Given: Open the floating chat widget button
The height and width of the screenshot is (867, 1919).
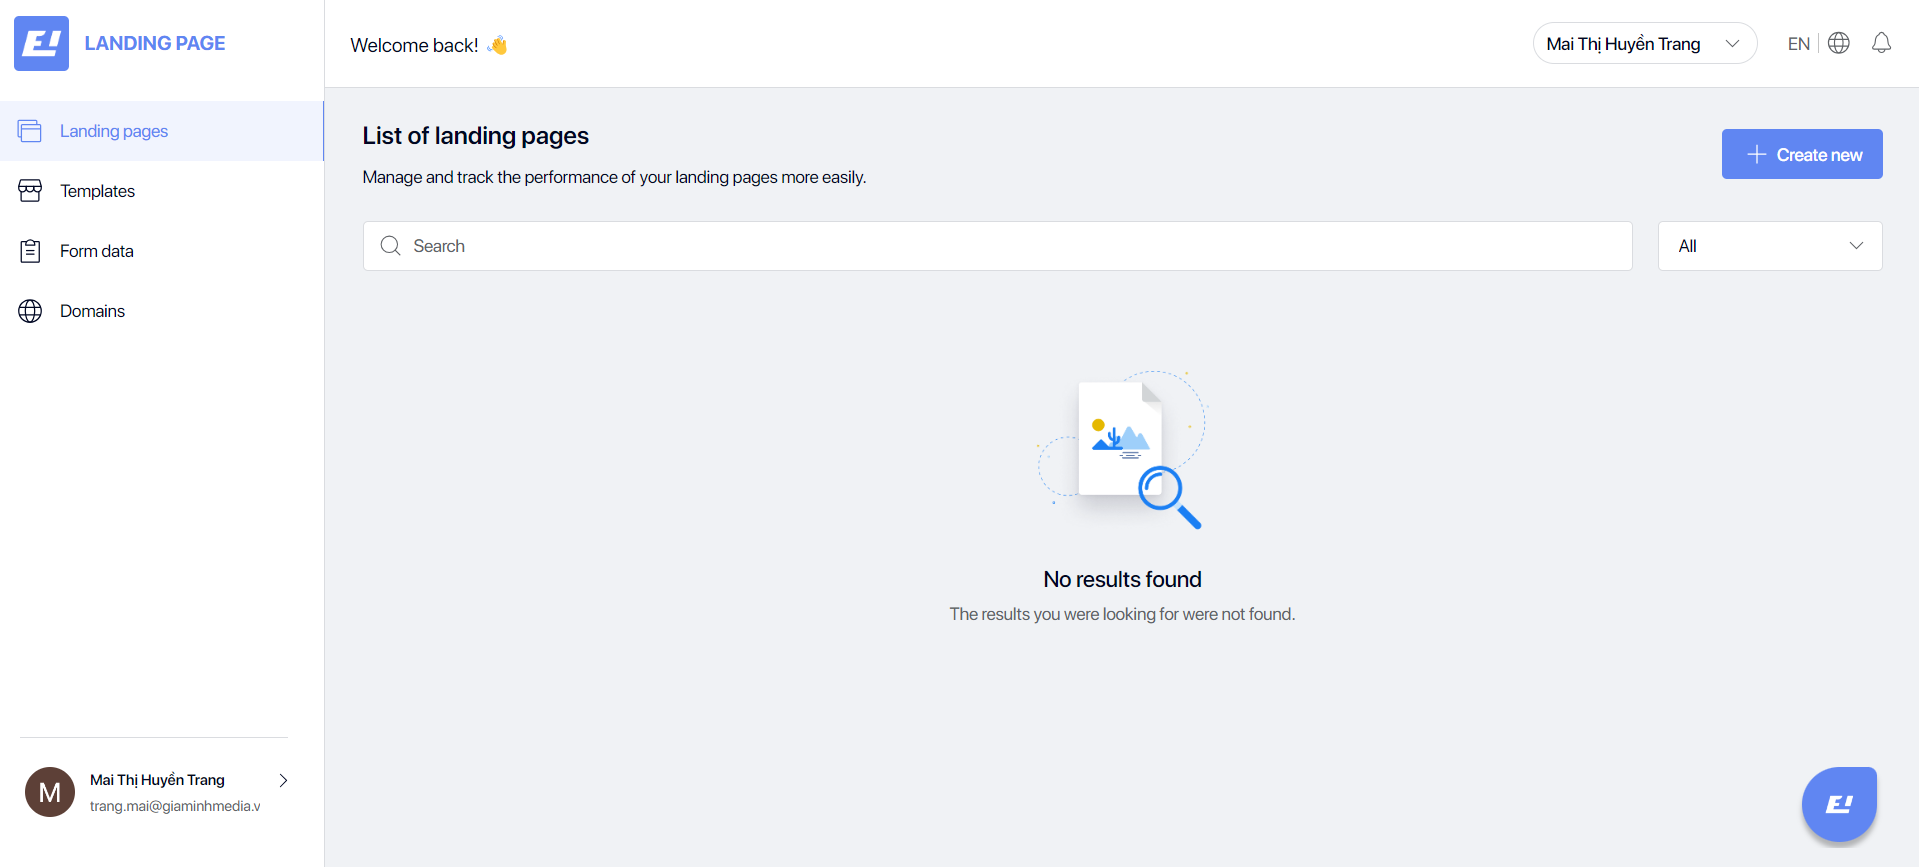Looking at the screenshot, I should click(1839, 804).
